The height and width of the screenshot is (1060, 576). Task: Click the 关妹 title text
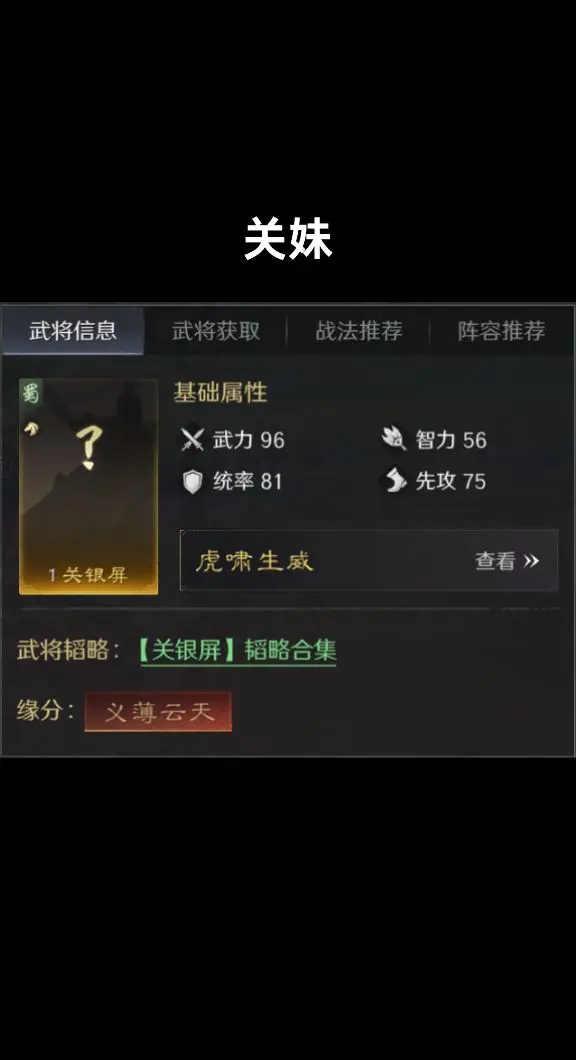[288, 238]
